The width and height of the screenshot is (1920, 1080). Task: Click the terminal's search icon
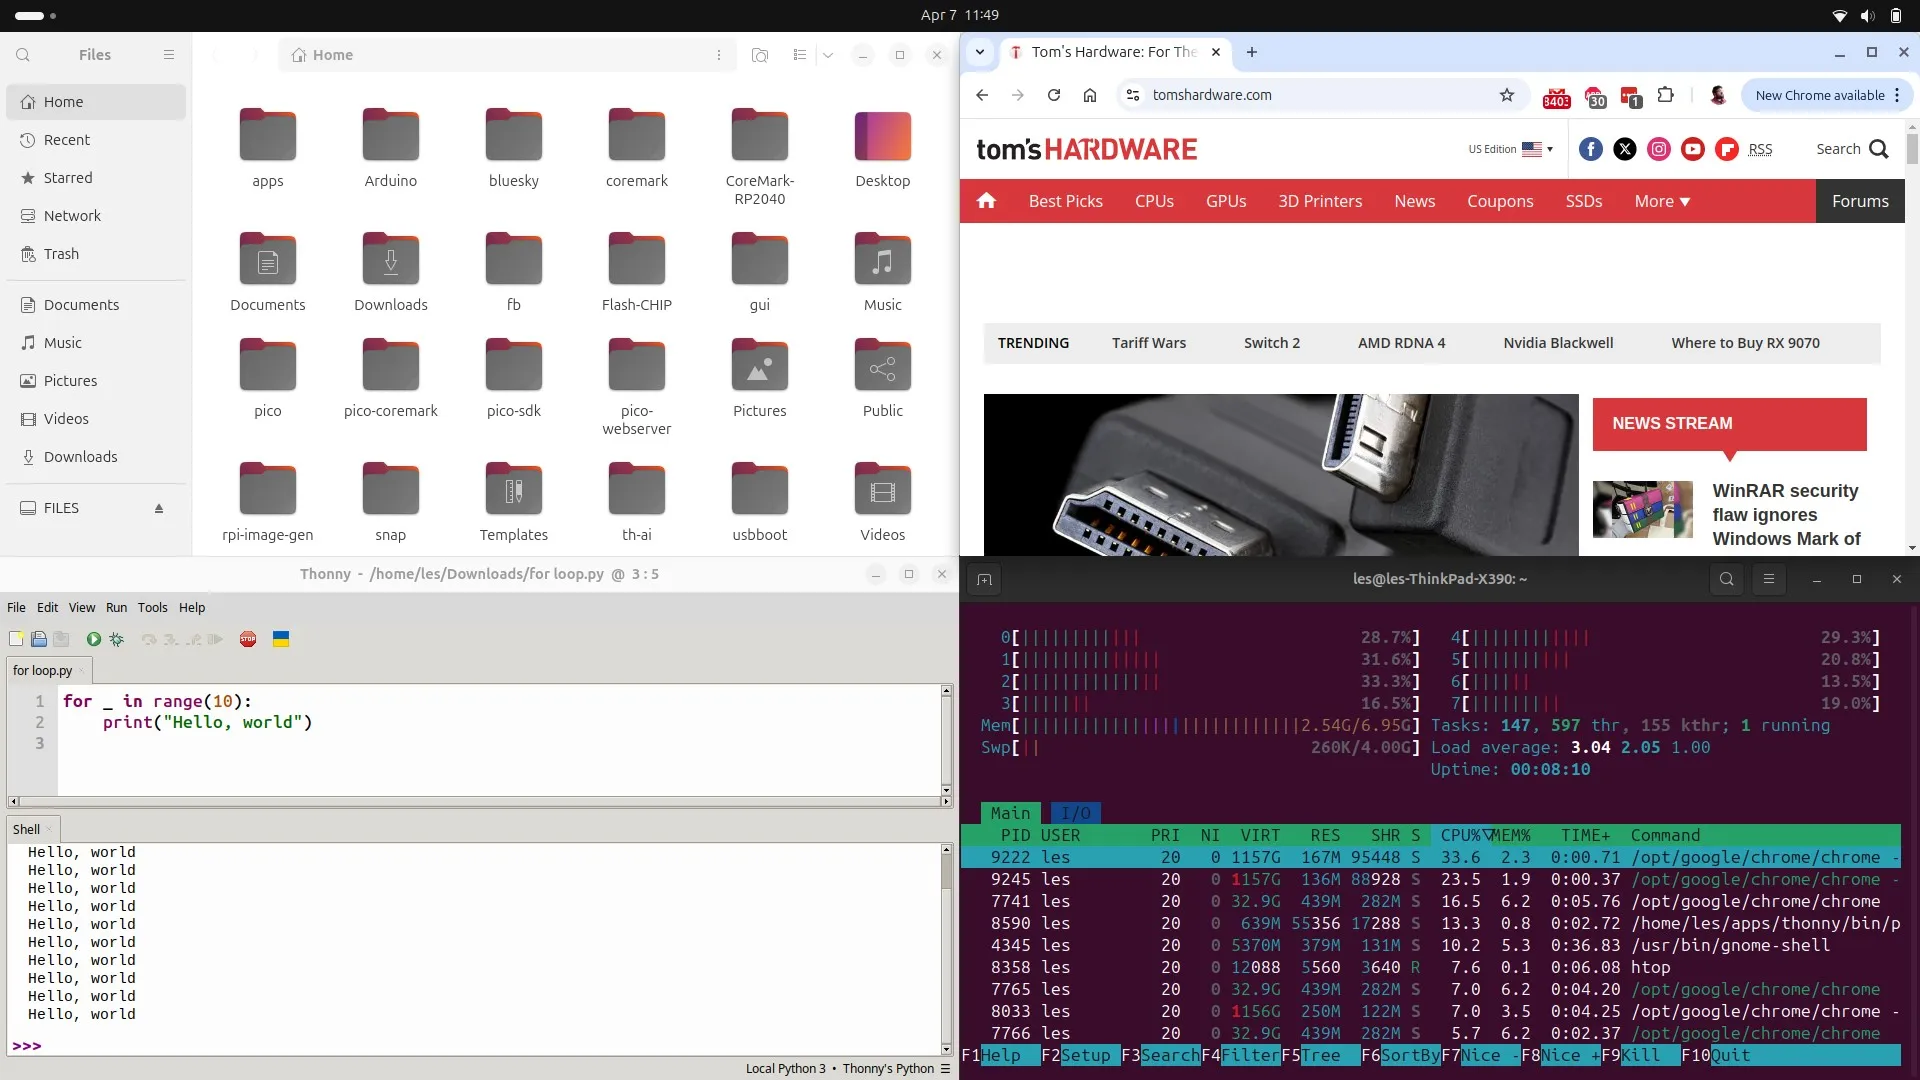(1727, 579)
